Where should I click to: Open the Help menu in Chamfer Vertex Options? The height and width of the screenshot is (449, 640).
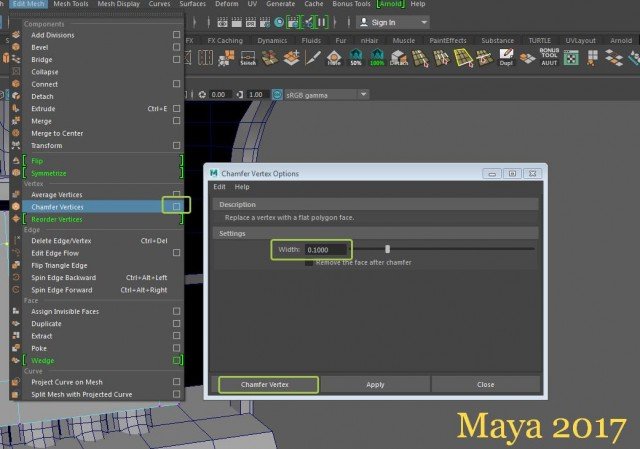point(242,187)
